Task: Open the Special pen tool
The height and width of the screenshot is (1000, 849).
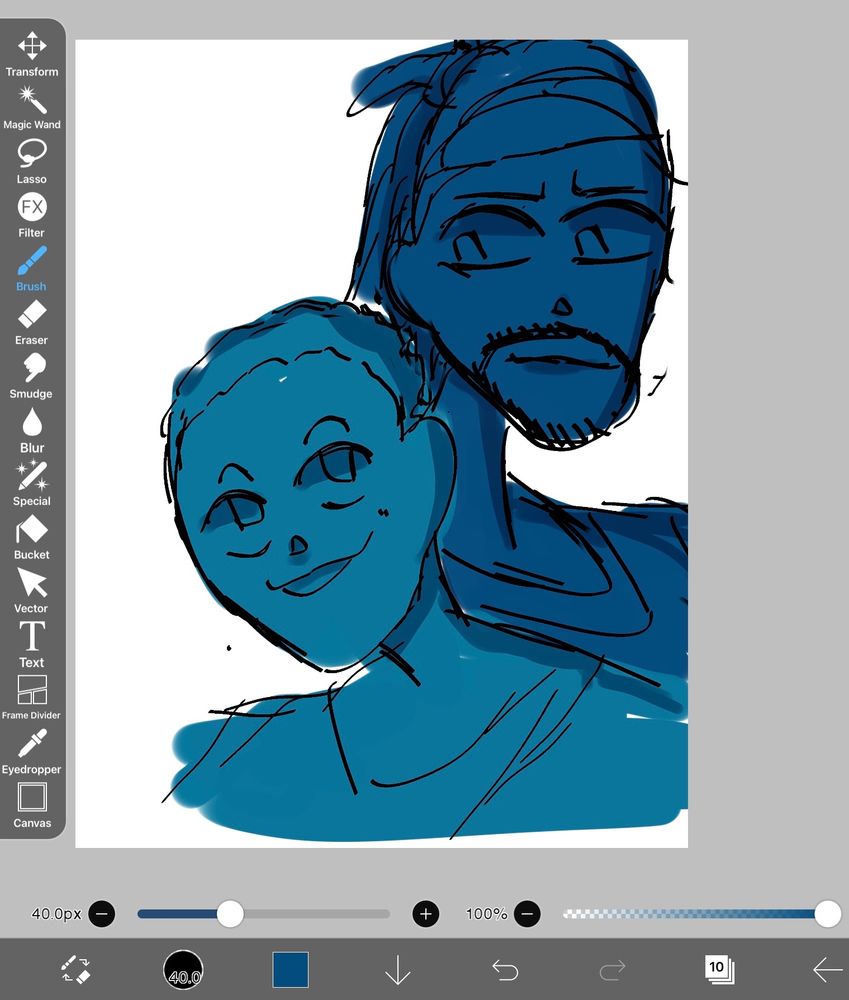Action: pyautogui.click(x=32, y=484)
